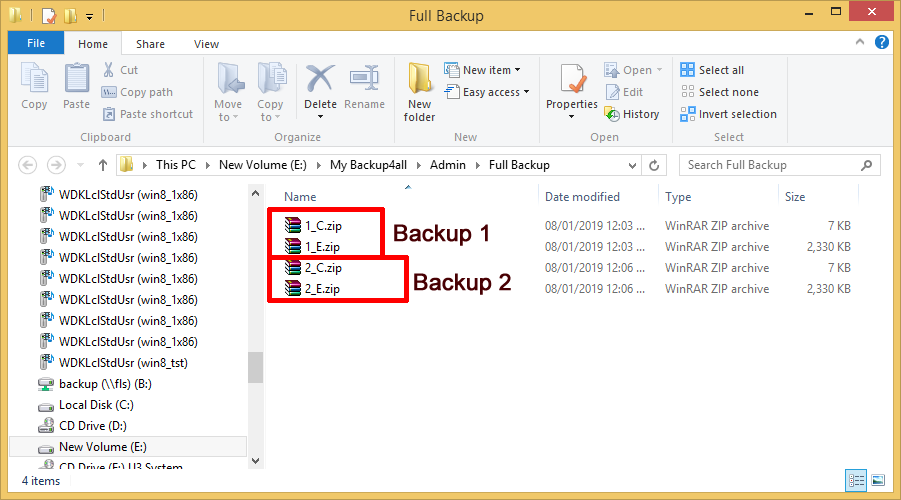This screenshot has height=500, width=901.
Task: Open the Properties dropdown arrow
Action: point(572,117)
